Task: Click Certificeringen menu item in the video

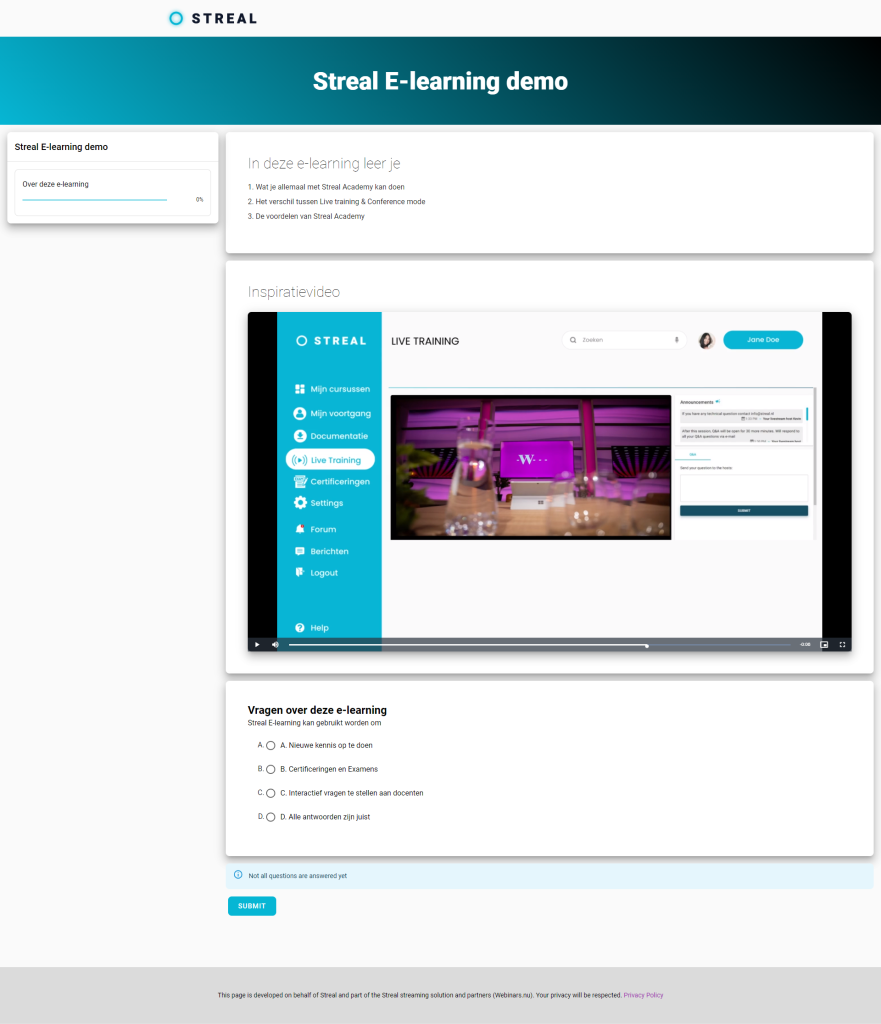Action: (x=332, y=481)
